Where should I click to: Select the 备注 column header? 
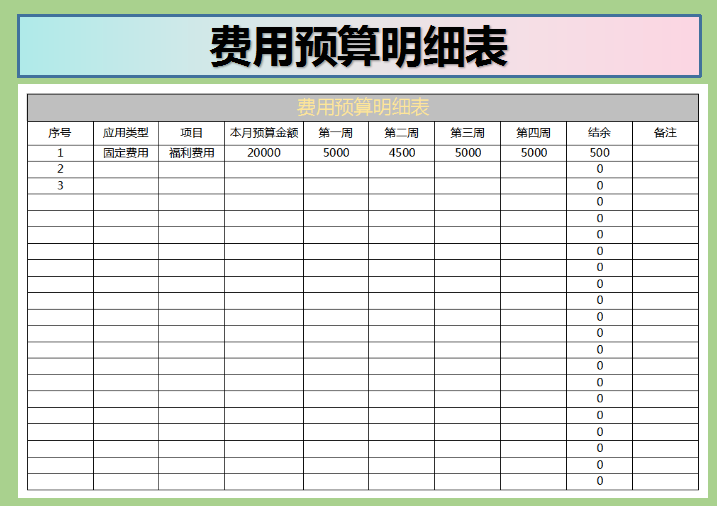tap(665, 133)
